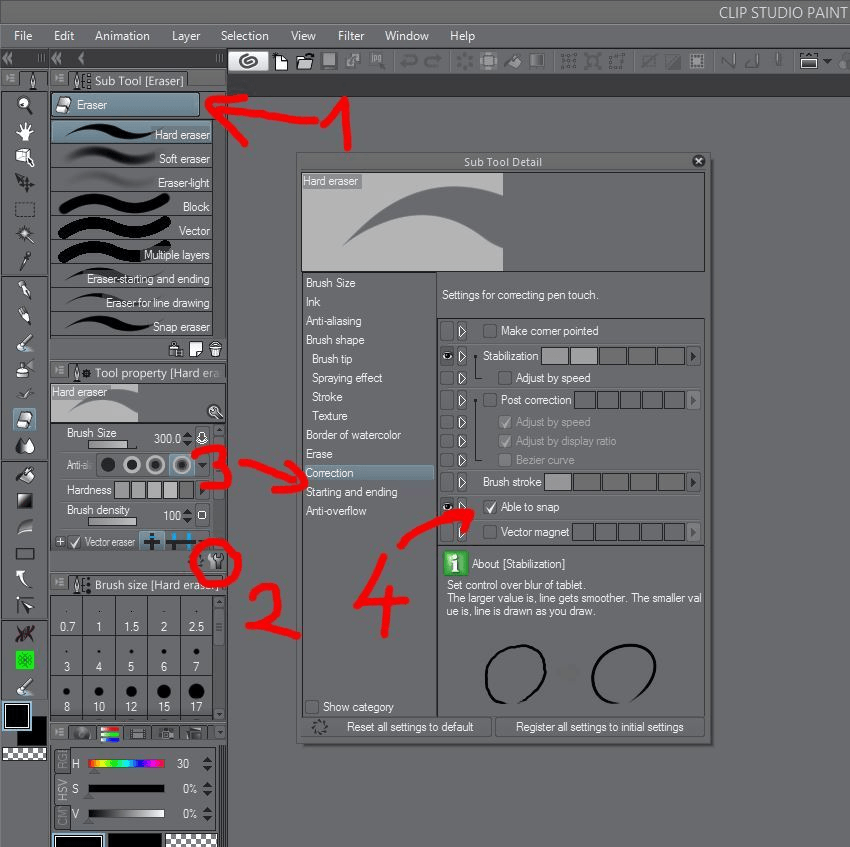Viewport: 850px width, 847px height.
Task: Click the New file toolbar icon
Action: (x=282, y=62)
